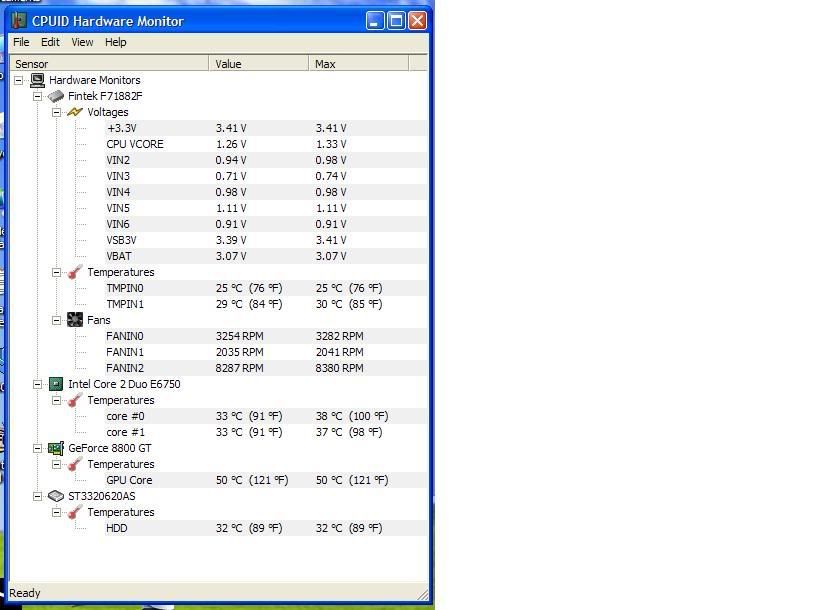Collapse the Voltages tree node
This screenshot has width=840, height=610.
coord(57,112)
